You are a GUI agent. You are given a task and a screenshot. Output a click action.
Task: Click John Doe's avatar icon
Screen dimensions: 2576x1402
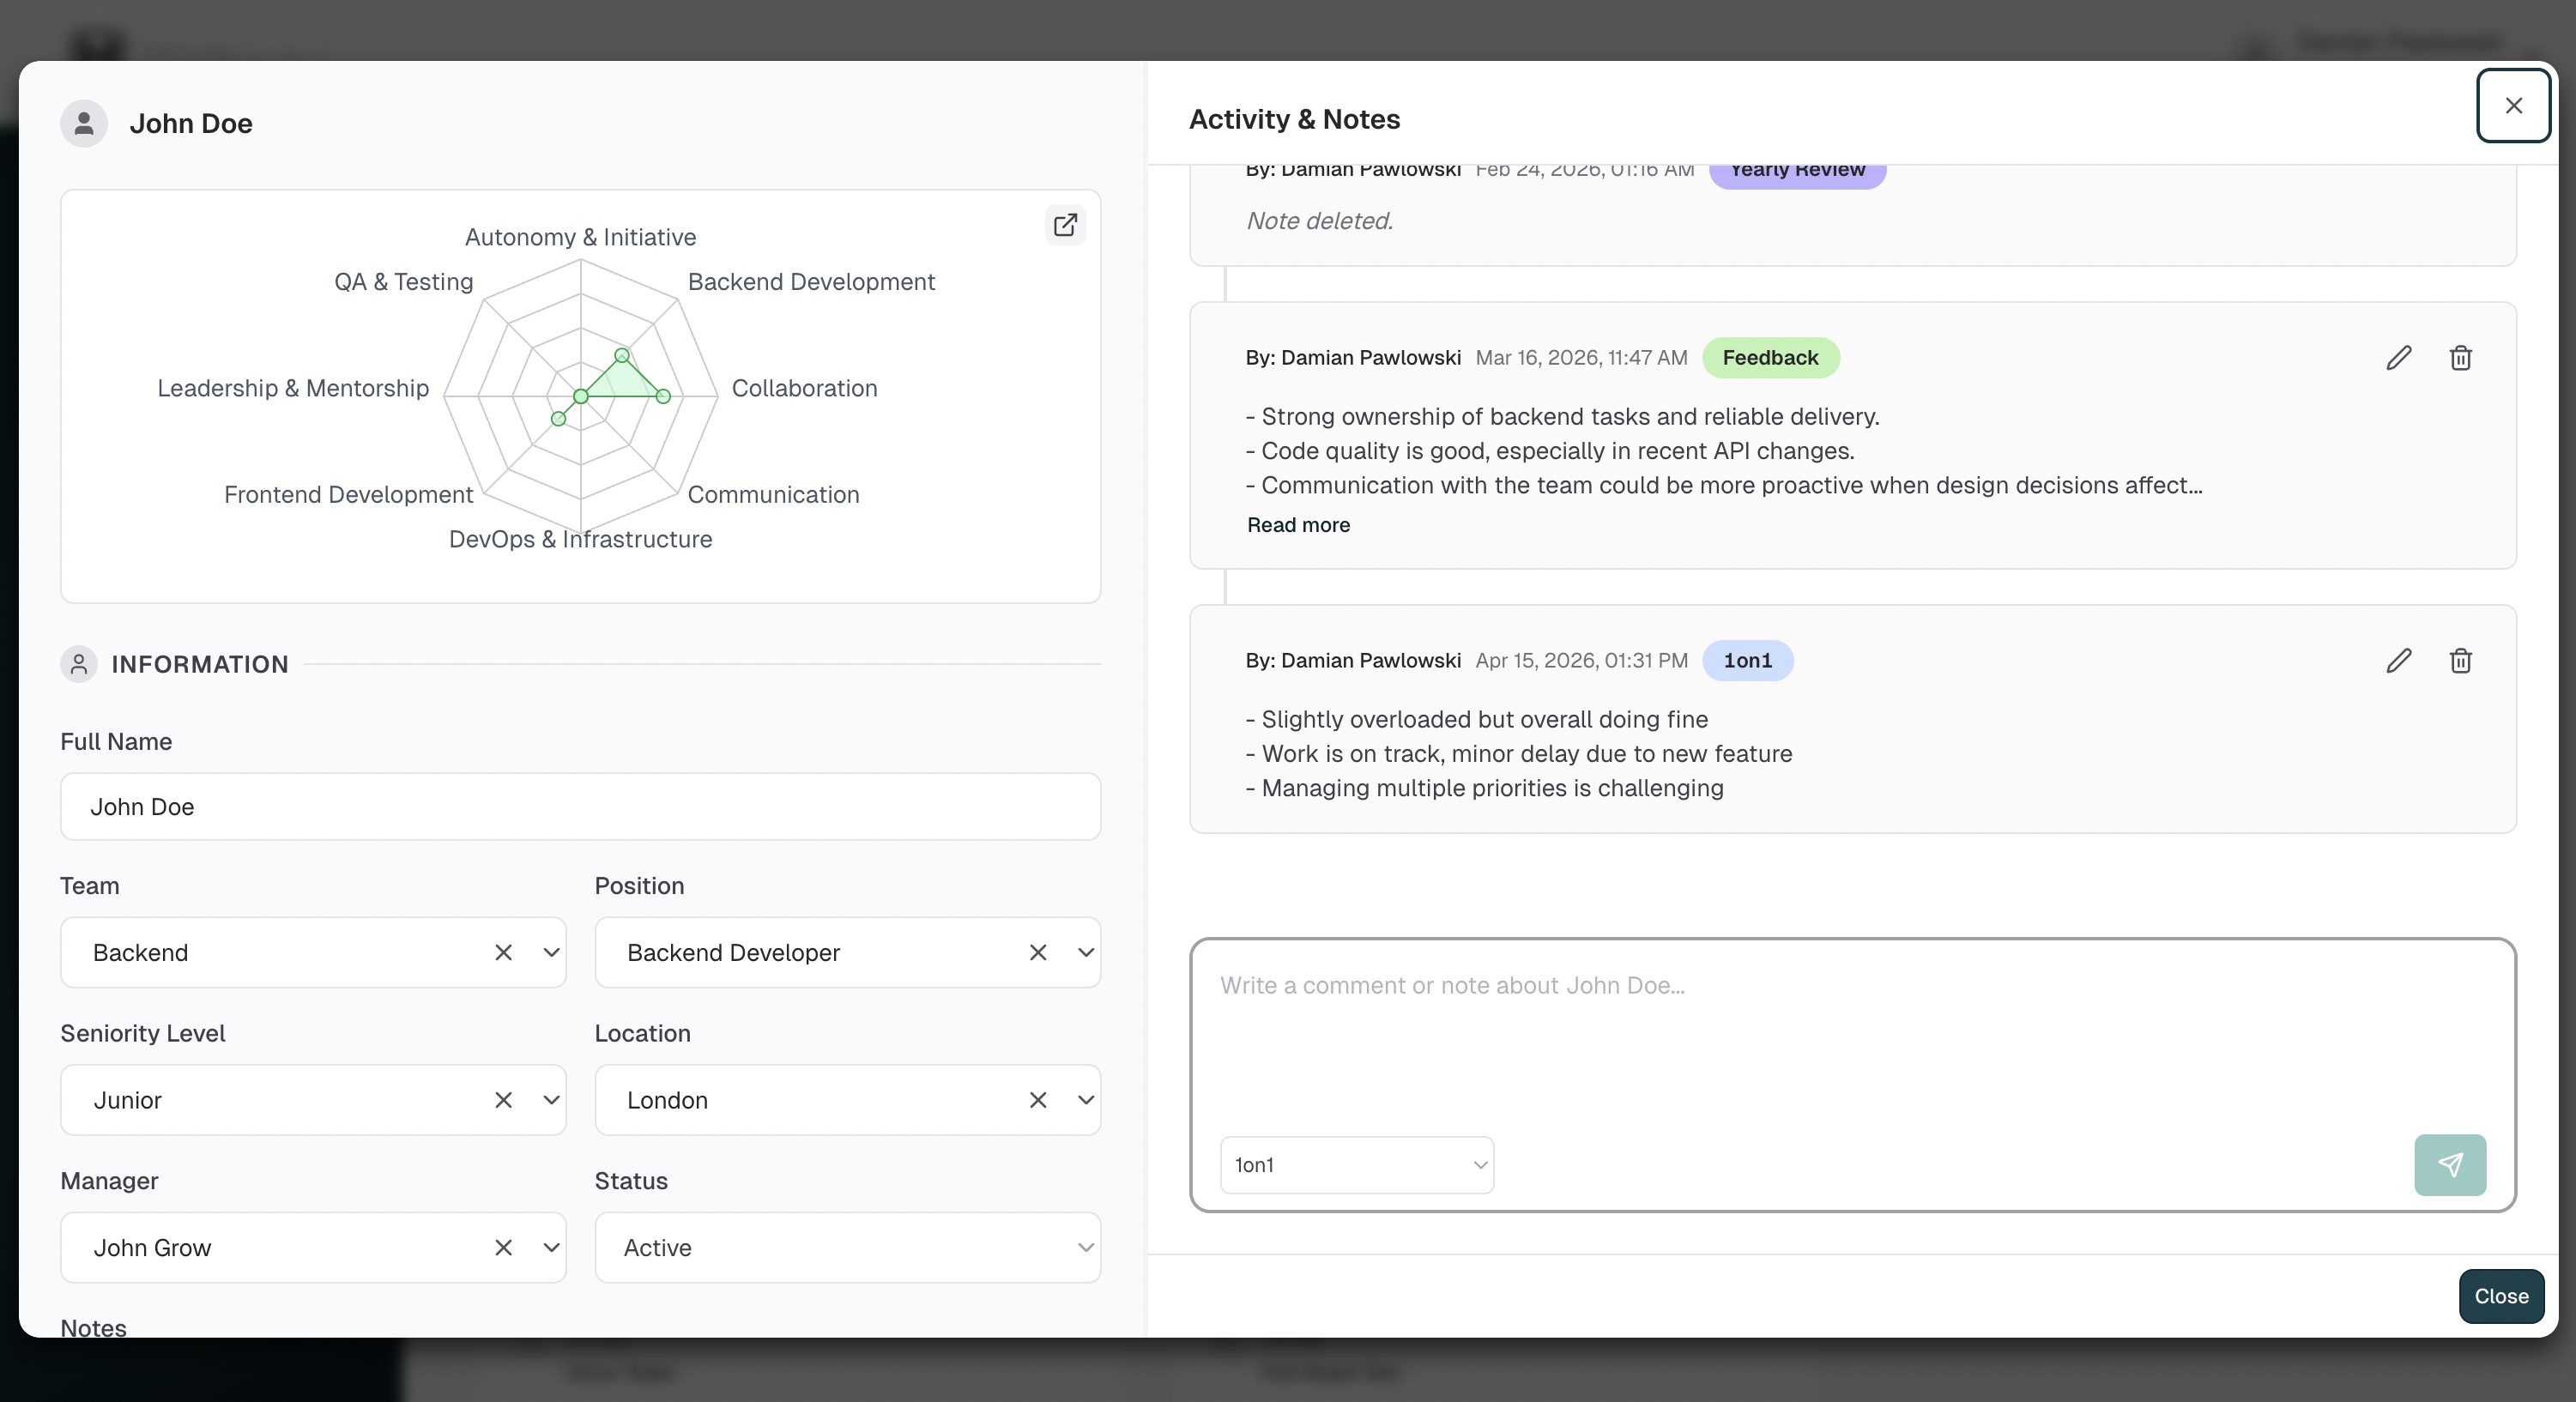click(84, 123)
